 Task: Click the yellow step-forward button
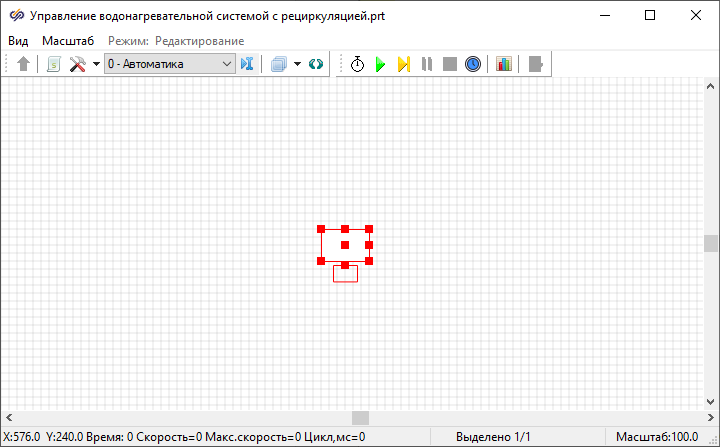pyautogui.click(x=403, y=64)
